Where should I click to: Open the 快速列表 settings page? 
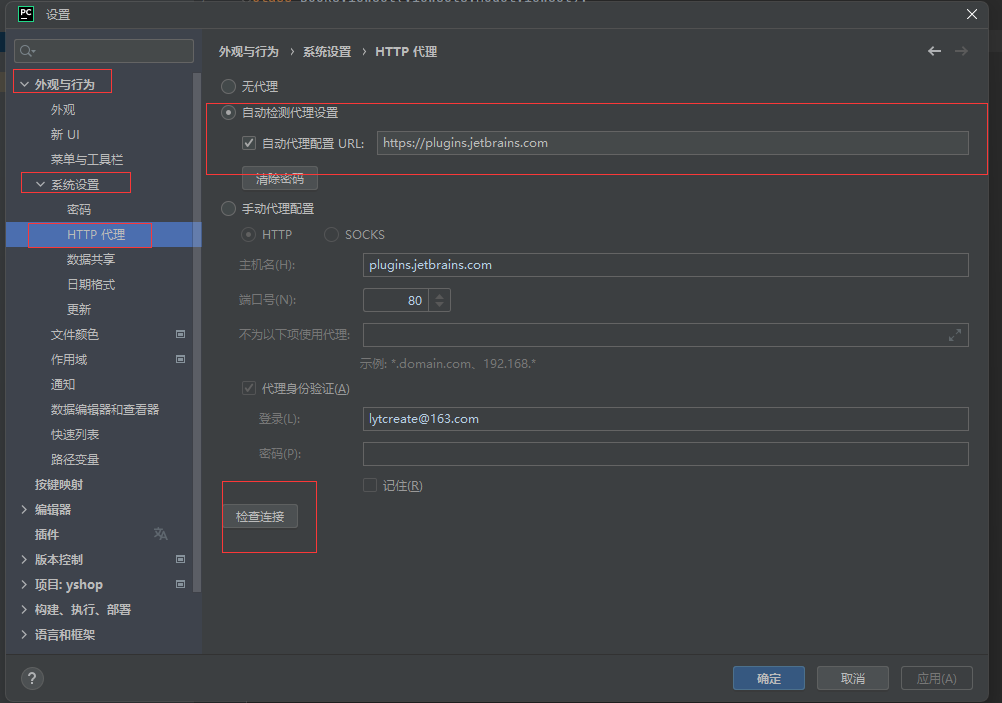coord(75,435)
